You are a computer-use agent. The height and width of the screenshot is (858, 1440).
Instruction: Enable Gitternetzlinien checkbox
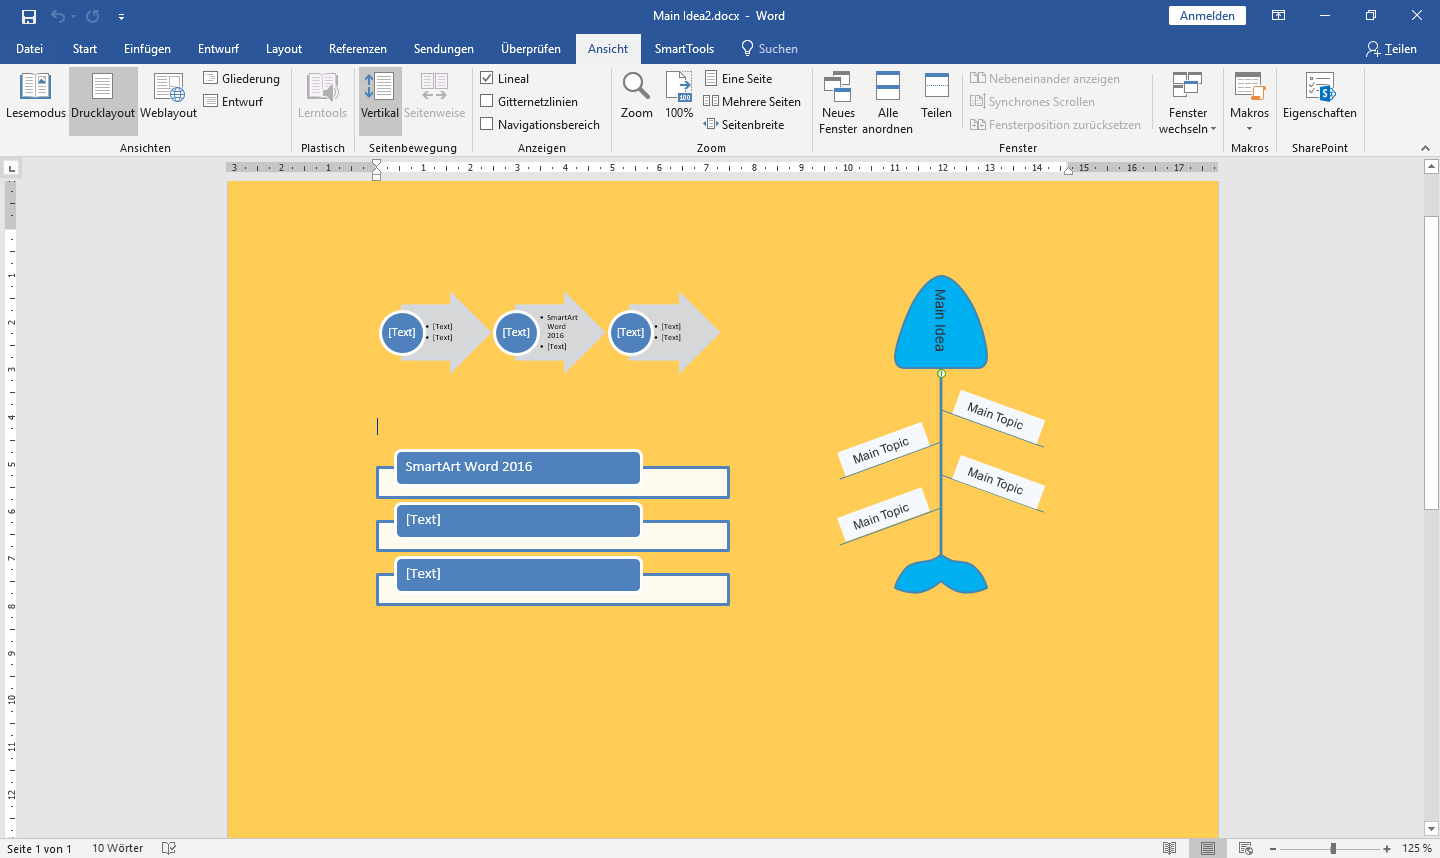click(487, 101)
